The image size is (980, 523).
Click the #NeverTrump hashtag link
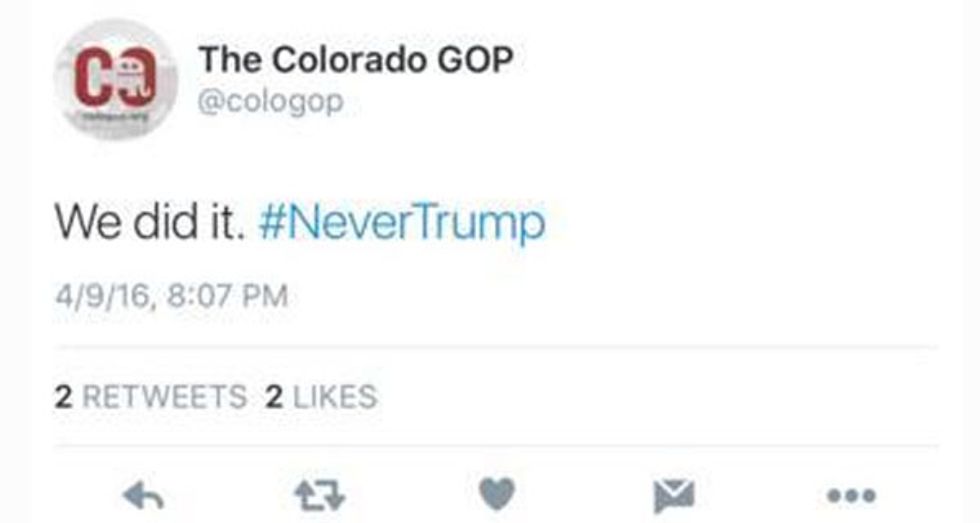402,222
